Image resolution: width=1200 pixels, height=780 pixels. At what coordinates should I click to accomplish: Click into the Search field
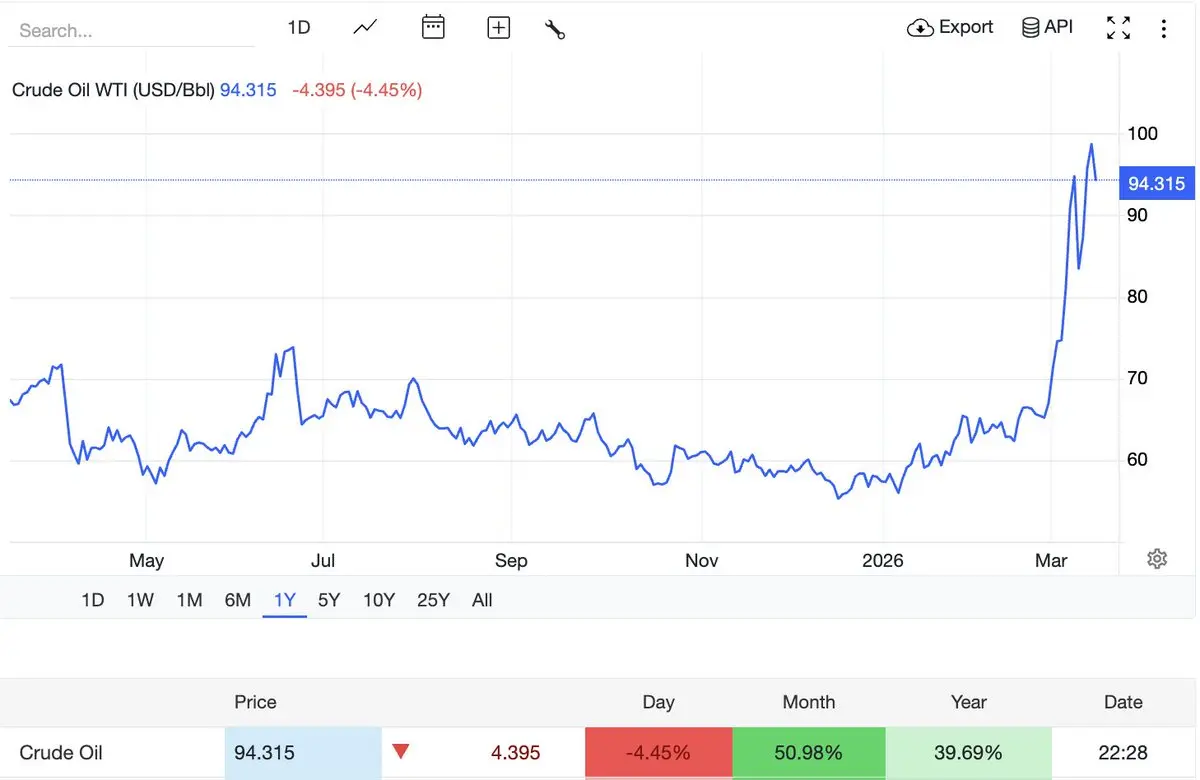(130, 31)
